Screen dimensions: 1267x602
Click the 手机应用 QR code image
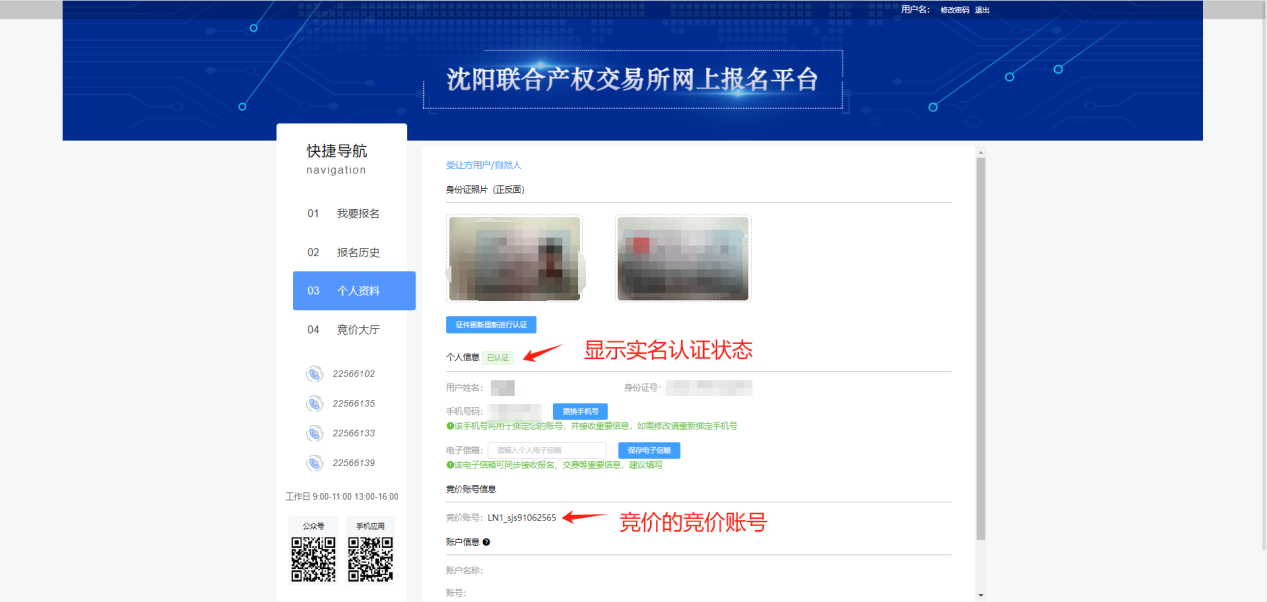click(370, 559)
